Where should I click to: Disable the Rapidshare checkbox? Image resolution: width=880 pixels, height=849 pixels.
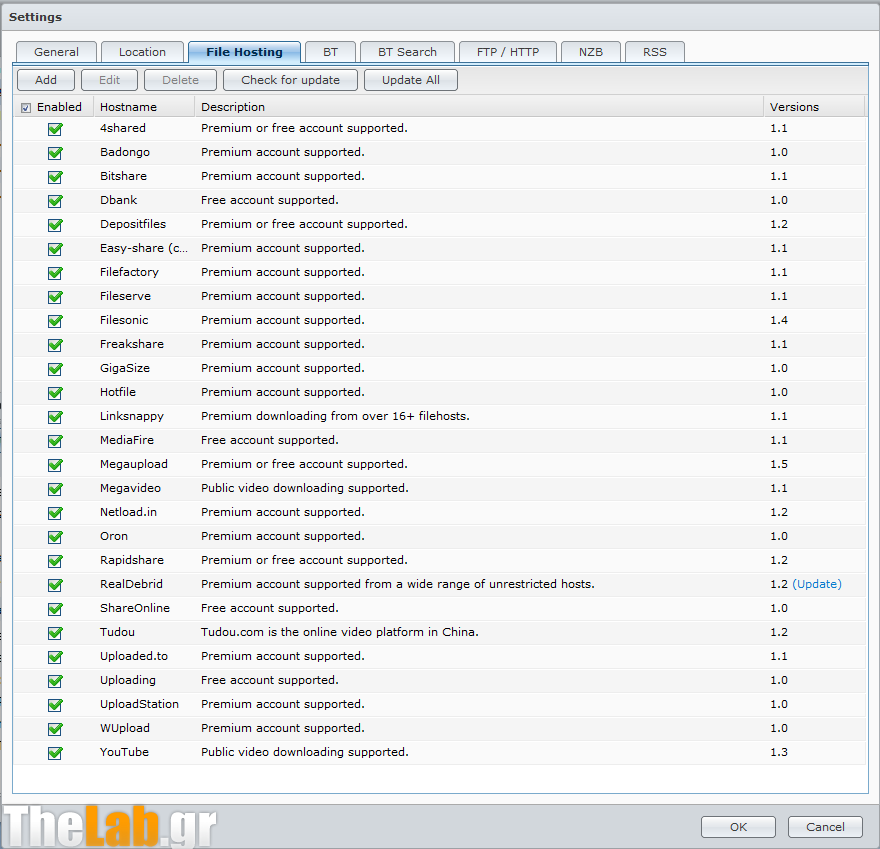pyautogui.click(x=55, y=561)
